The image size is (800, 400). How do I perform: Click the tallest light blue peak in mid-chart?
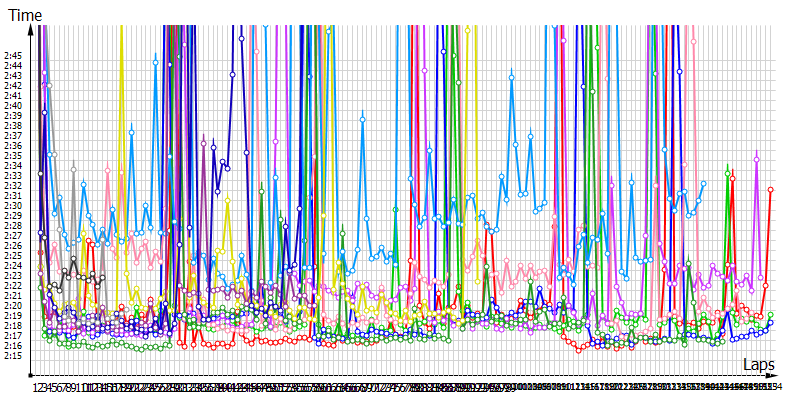coord(512,76)
